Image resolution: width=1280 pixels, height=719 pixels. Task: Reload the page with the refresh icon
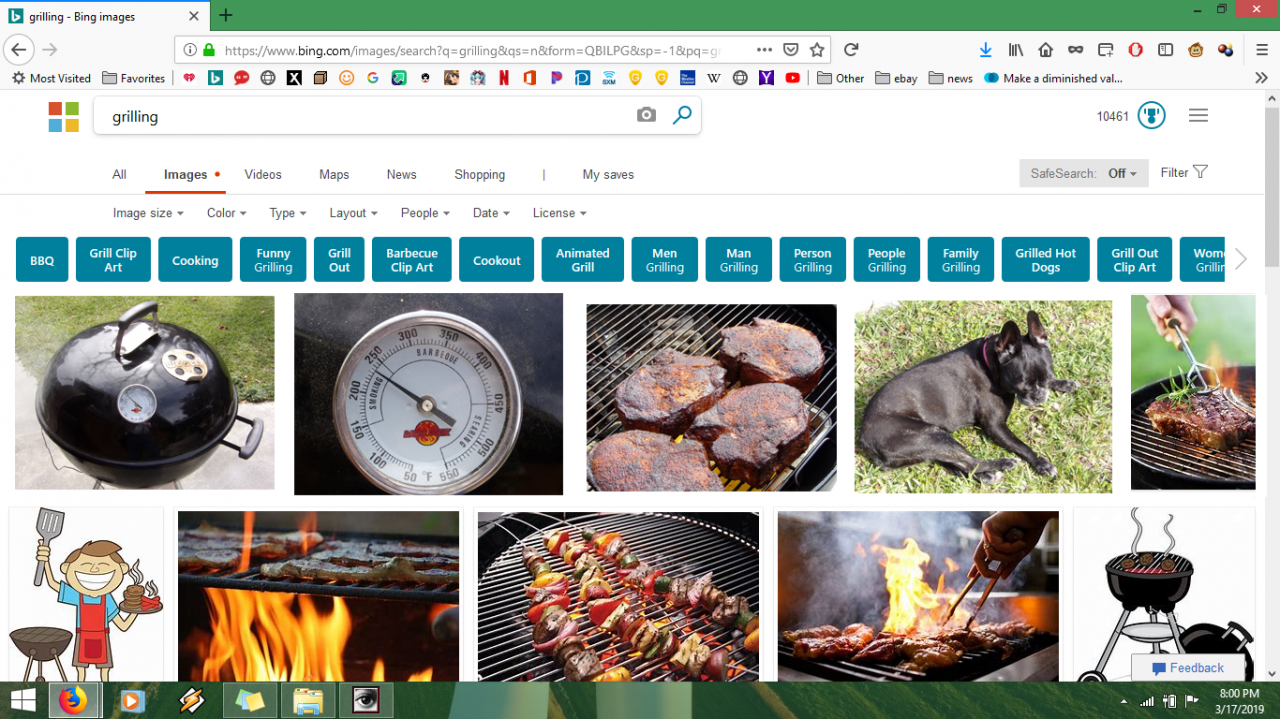pos(851,50)
